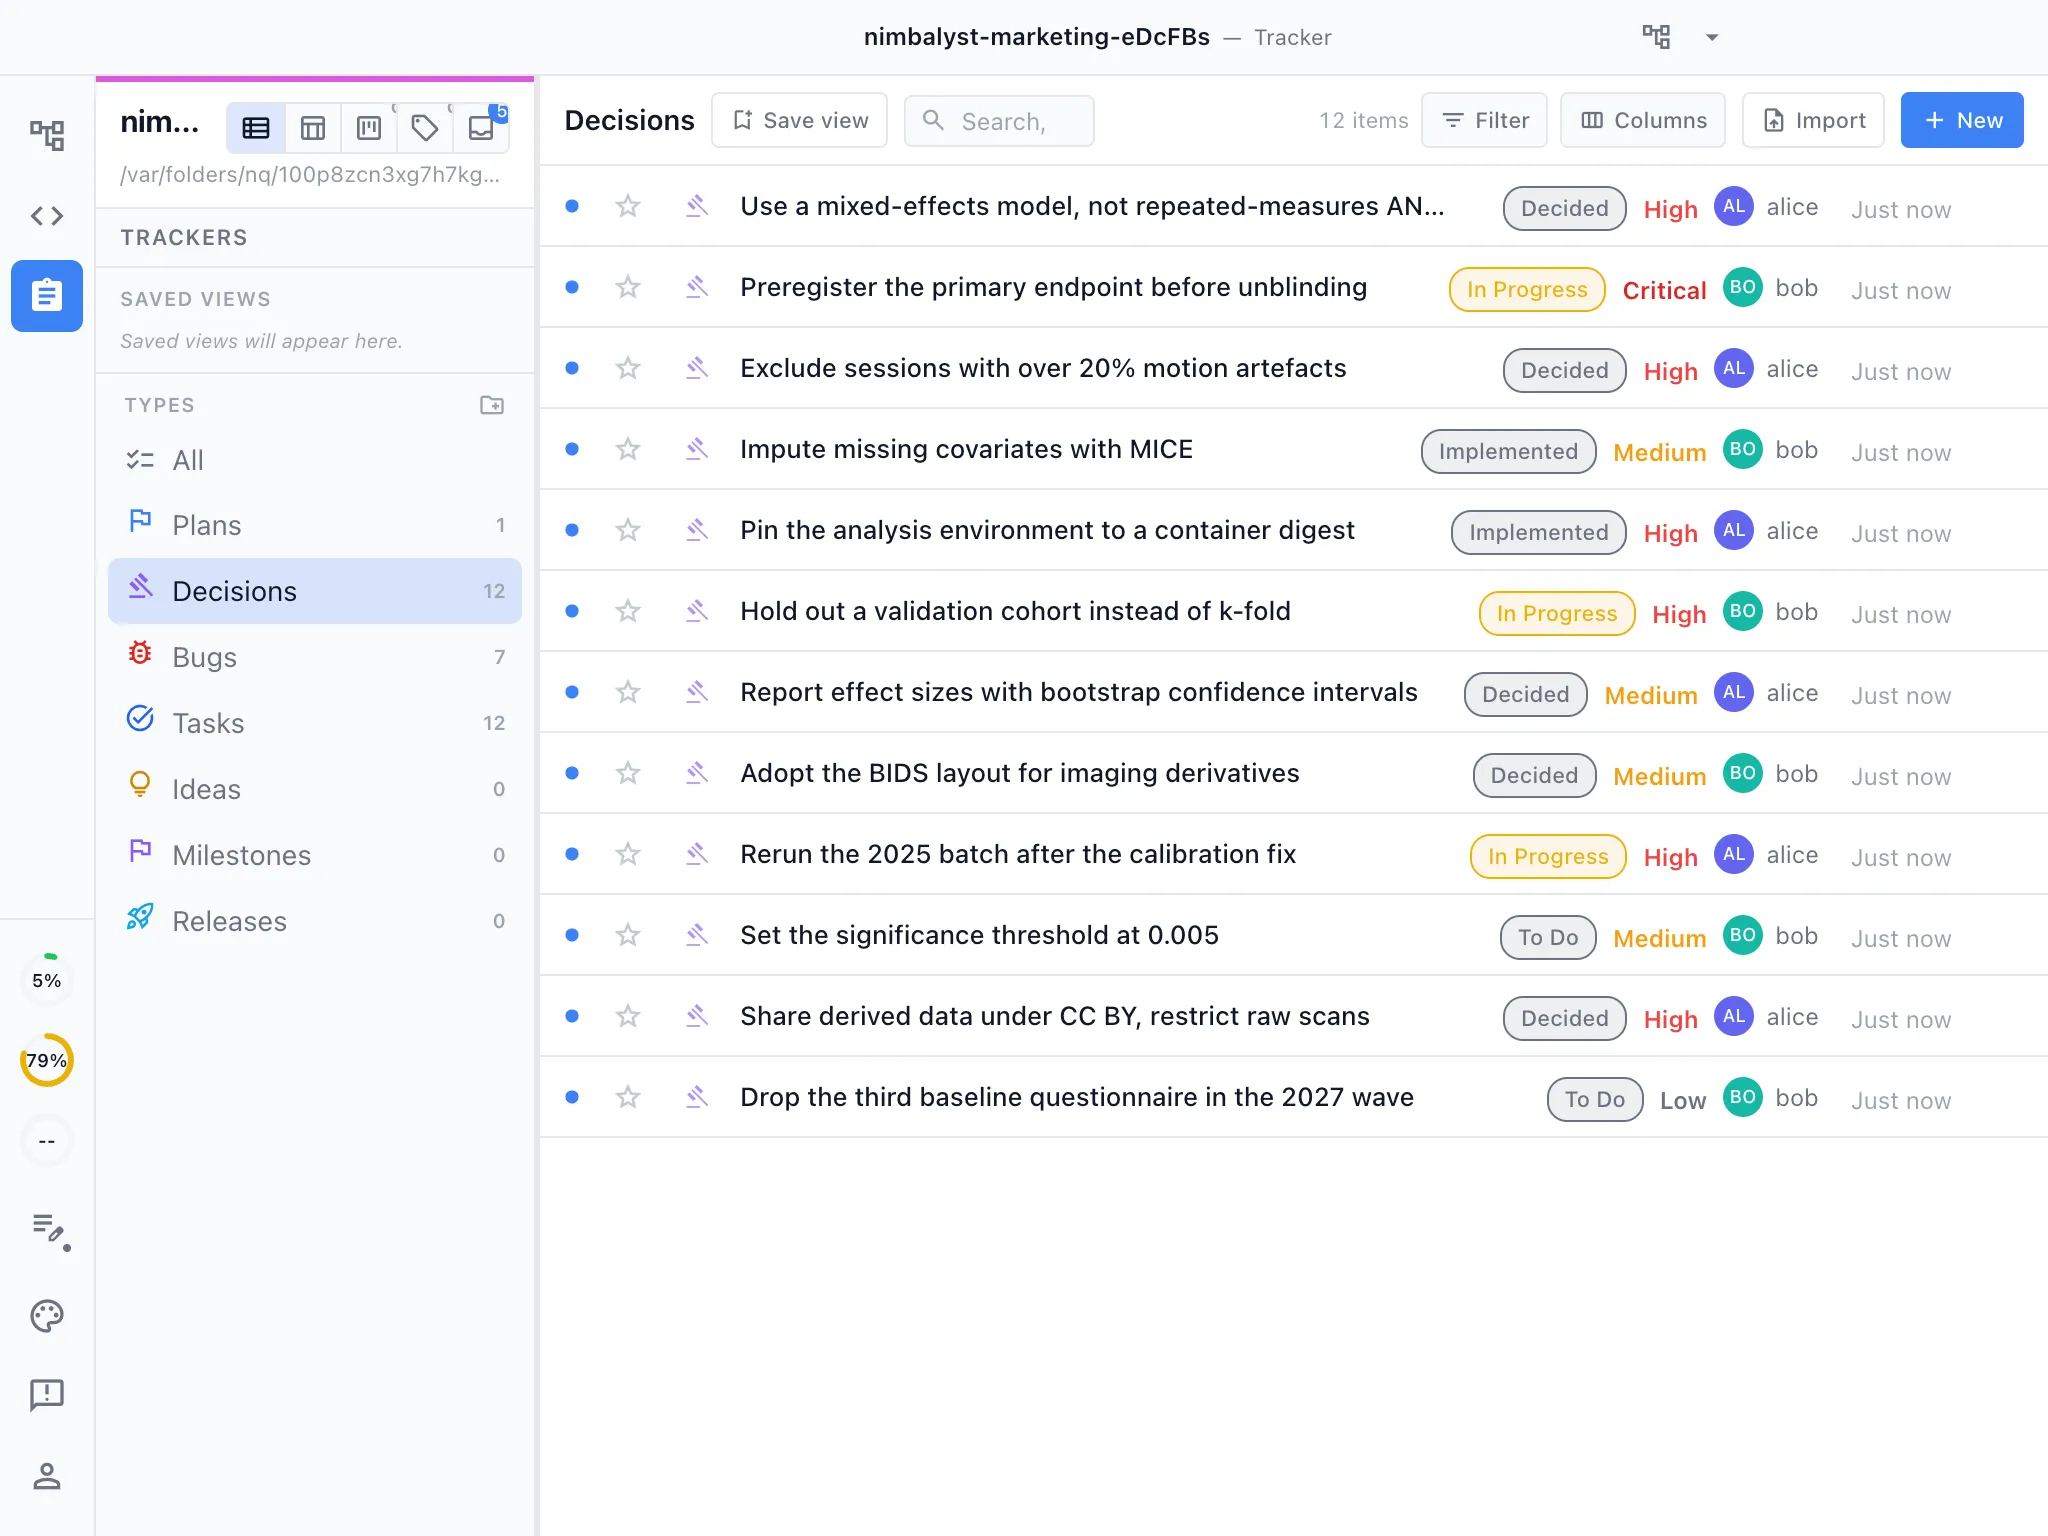Star the Set significance threshold decision

click(628, 935)
